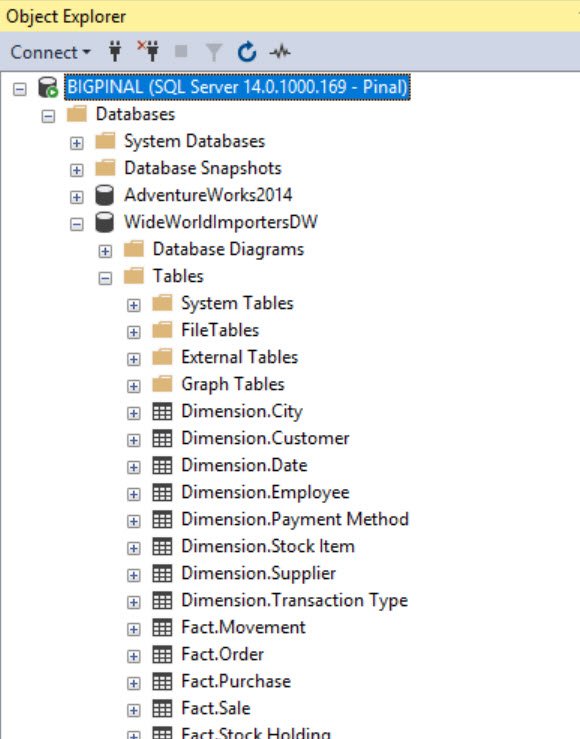Click the System Databases folder icon
Screen dimensions: 580x739
click(x=106, y=141)
